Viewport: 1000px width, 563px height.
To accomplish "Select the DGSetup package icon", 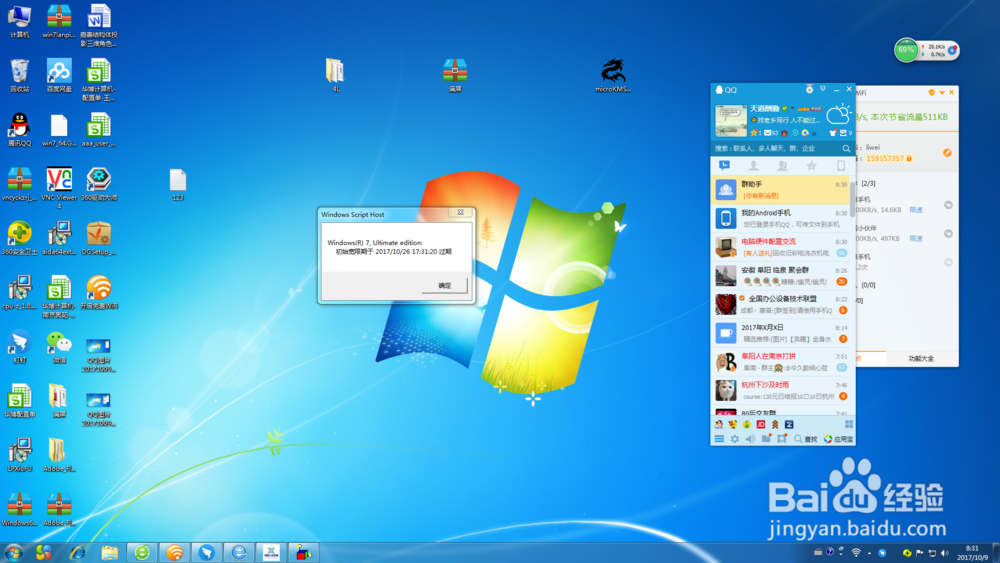I will pyautogui.click(x=98, y=238).
